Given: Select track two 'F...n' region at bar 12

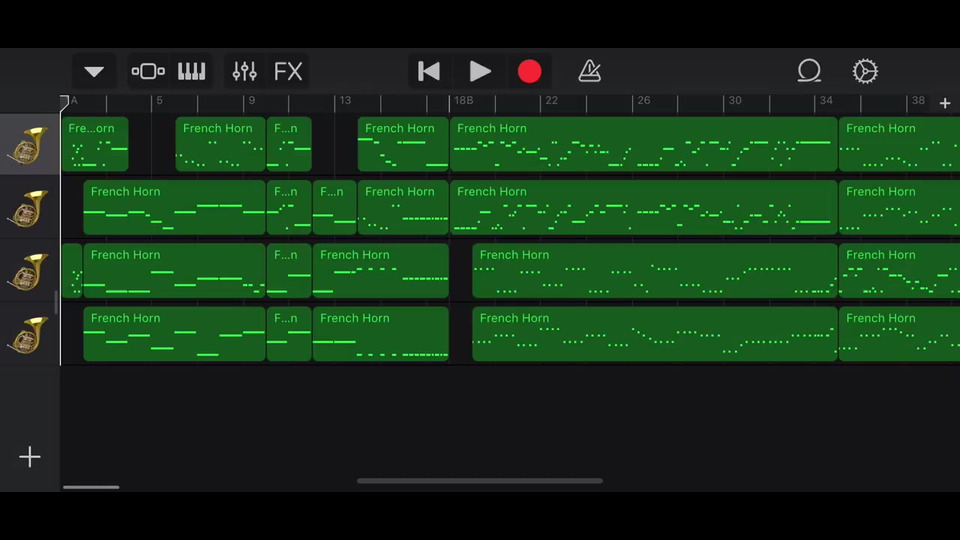Looking at the screenshot, I should [x=334, y=208].
